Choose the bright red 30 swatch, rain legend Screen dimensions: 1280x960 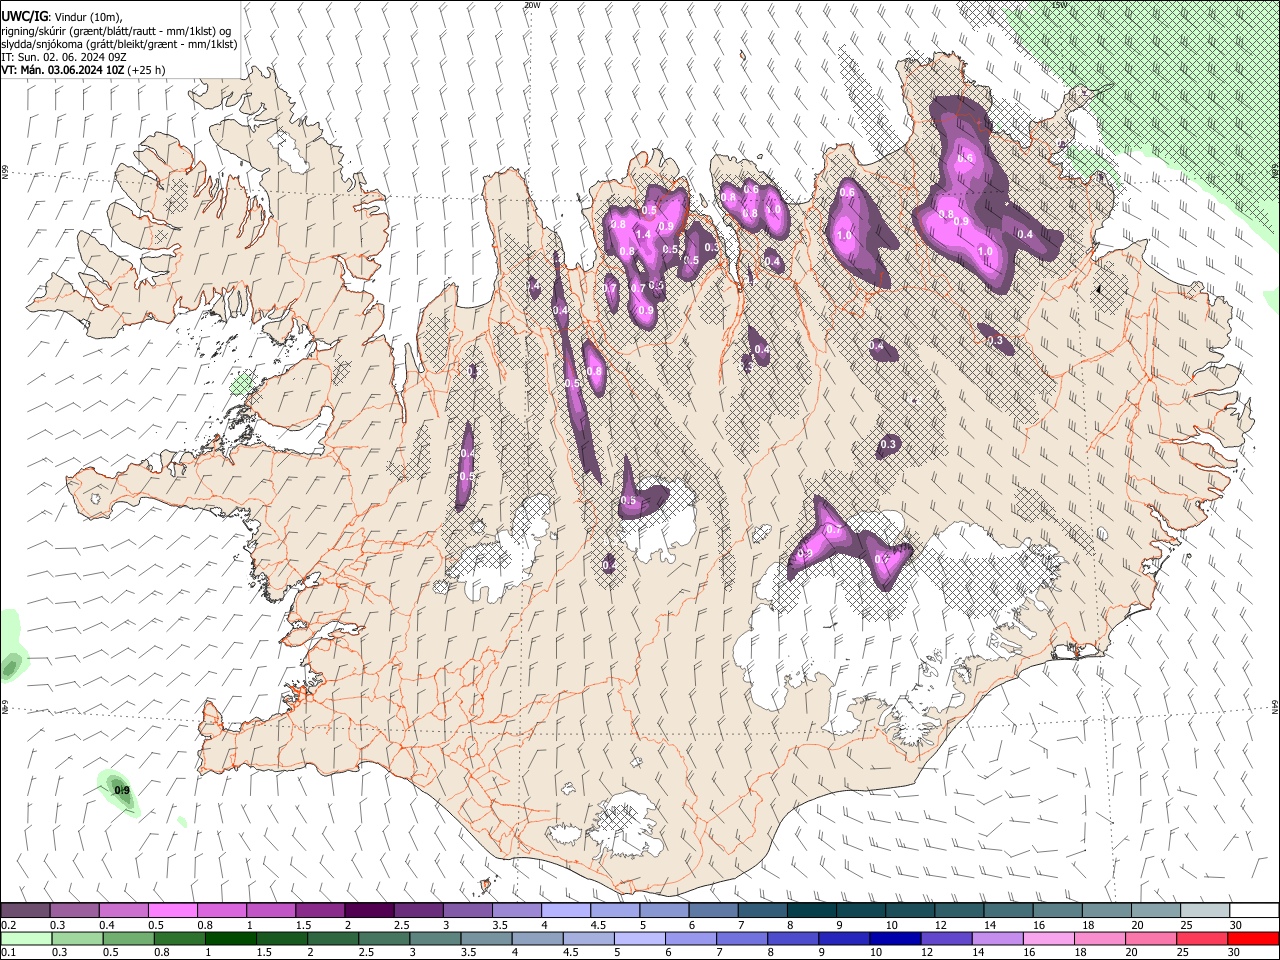tap(1253, 938)
